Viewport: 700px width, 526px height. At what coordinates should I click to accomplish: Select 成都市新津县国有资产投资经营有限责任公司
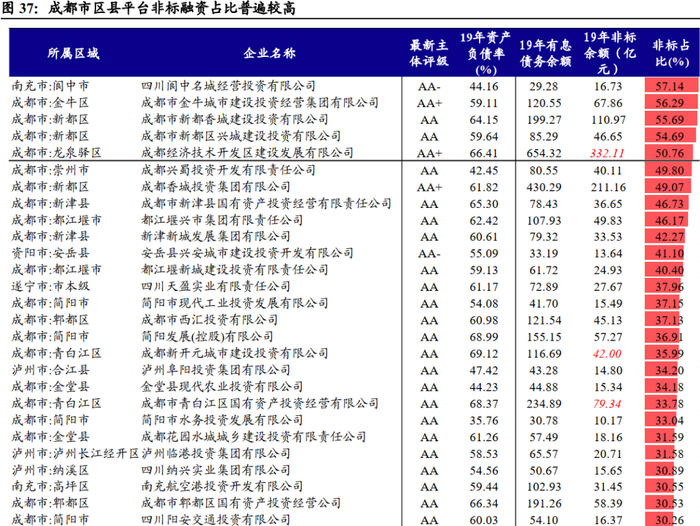click(266, 204)
